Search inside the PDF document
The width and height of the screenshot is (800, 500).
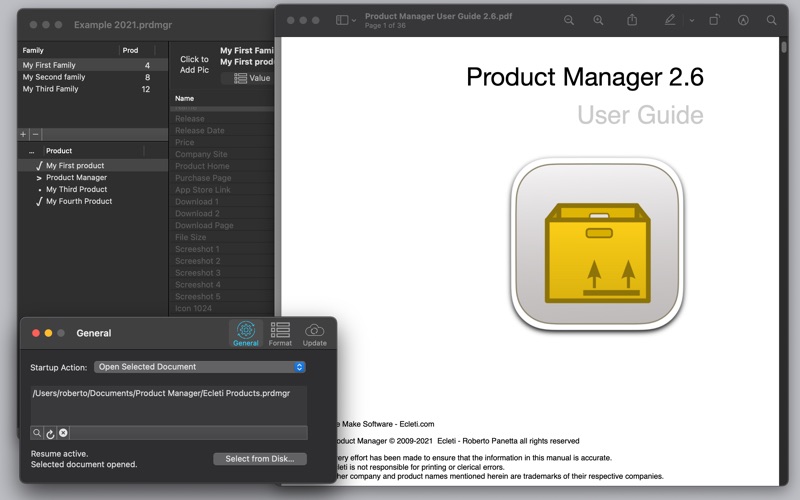(771, 20)
